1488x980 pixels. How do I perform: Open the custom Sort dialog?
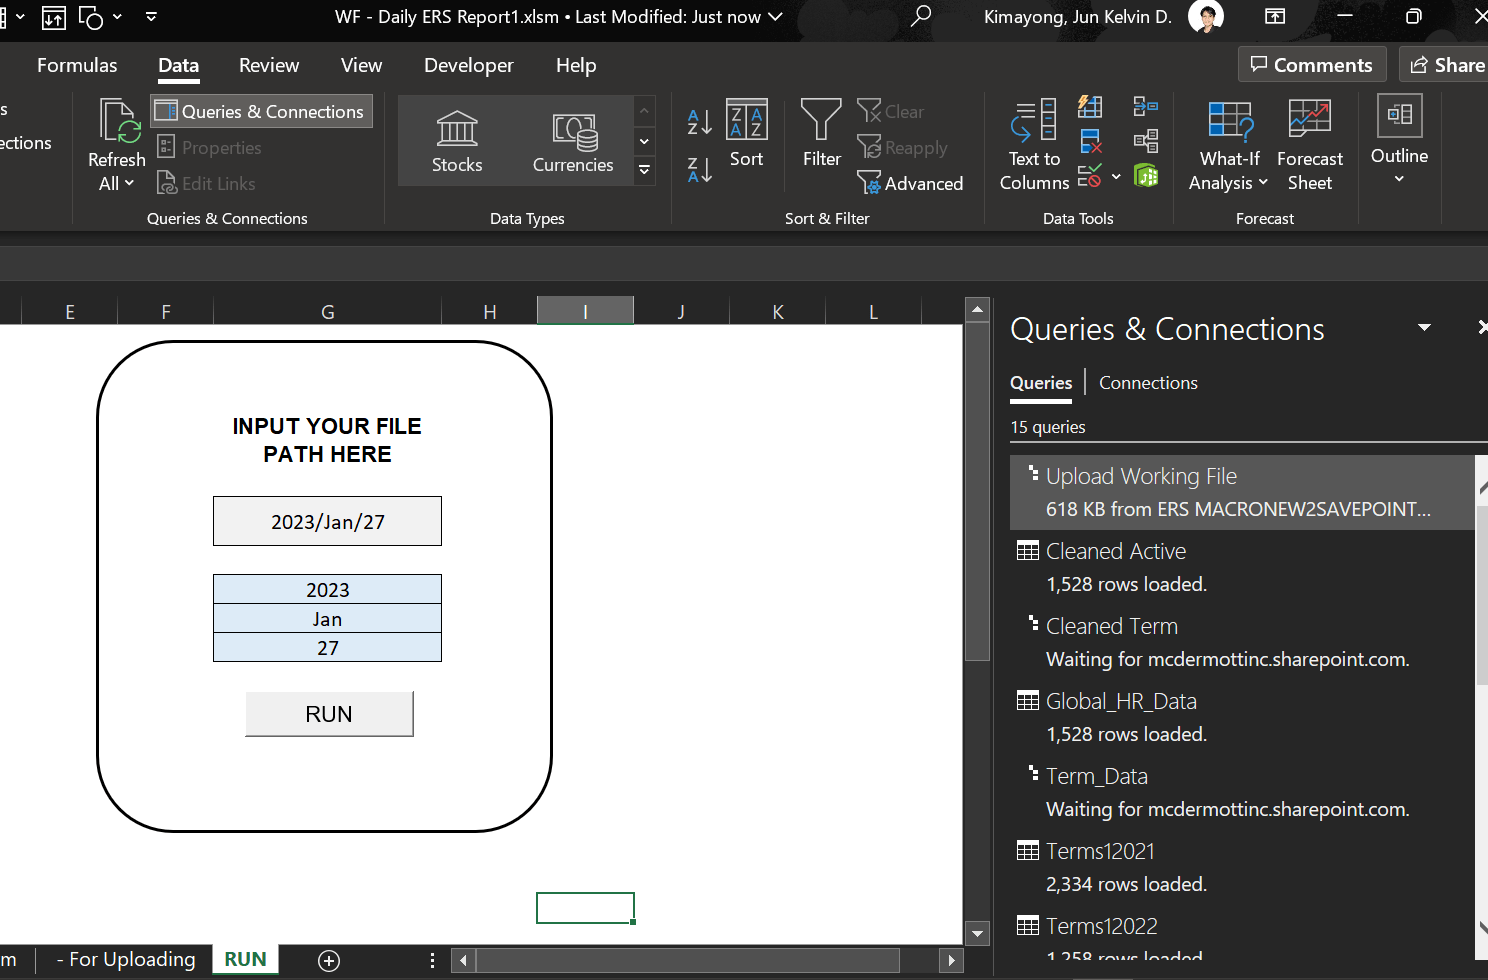tap(746, 134)
